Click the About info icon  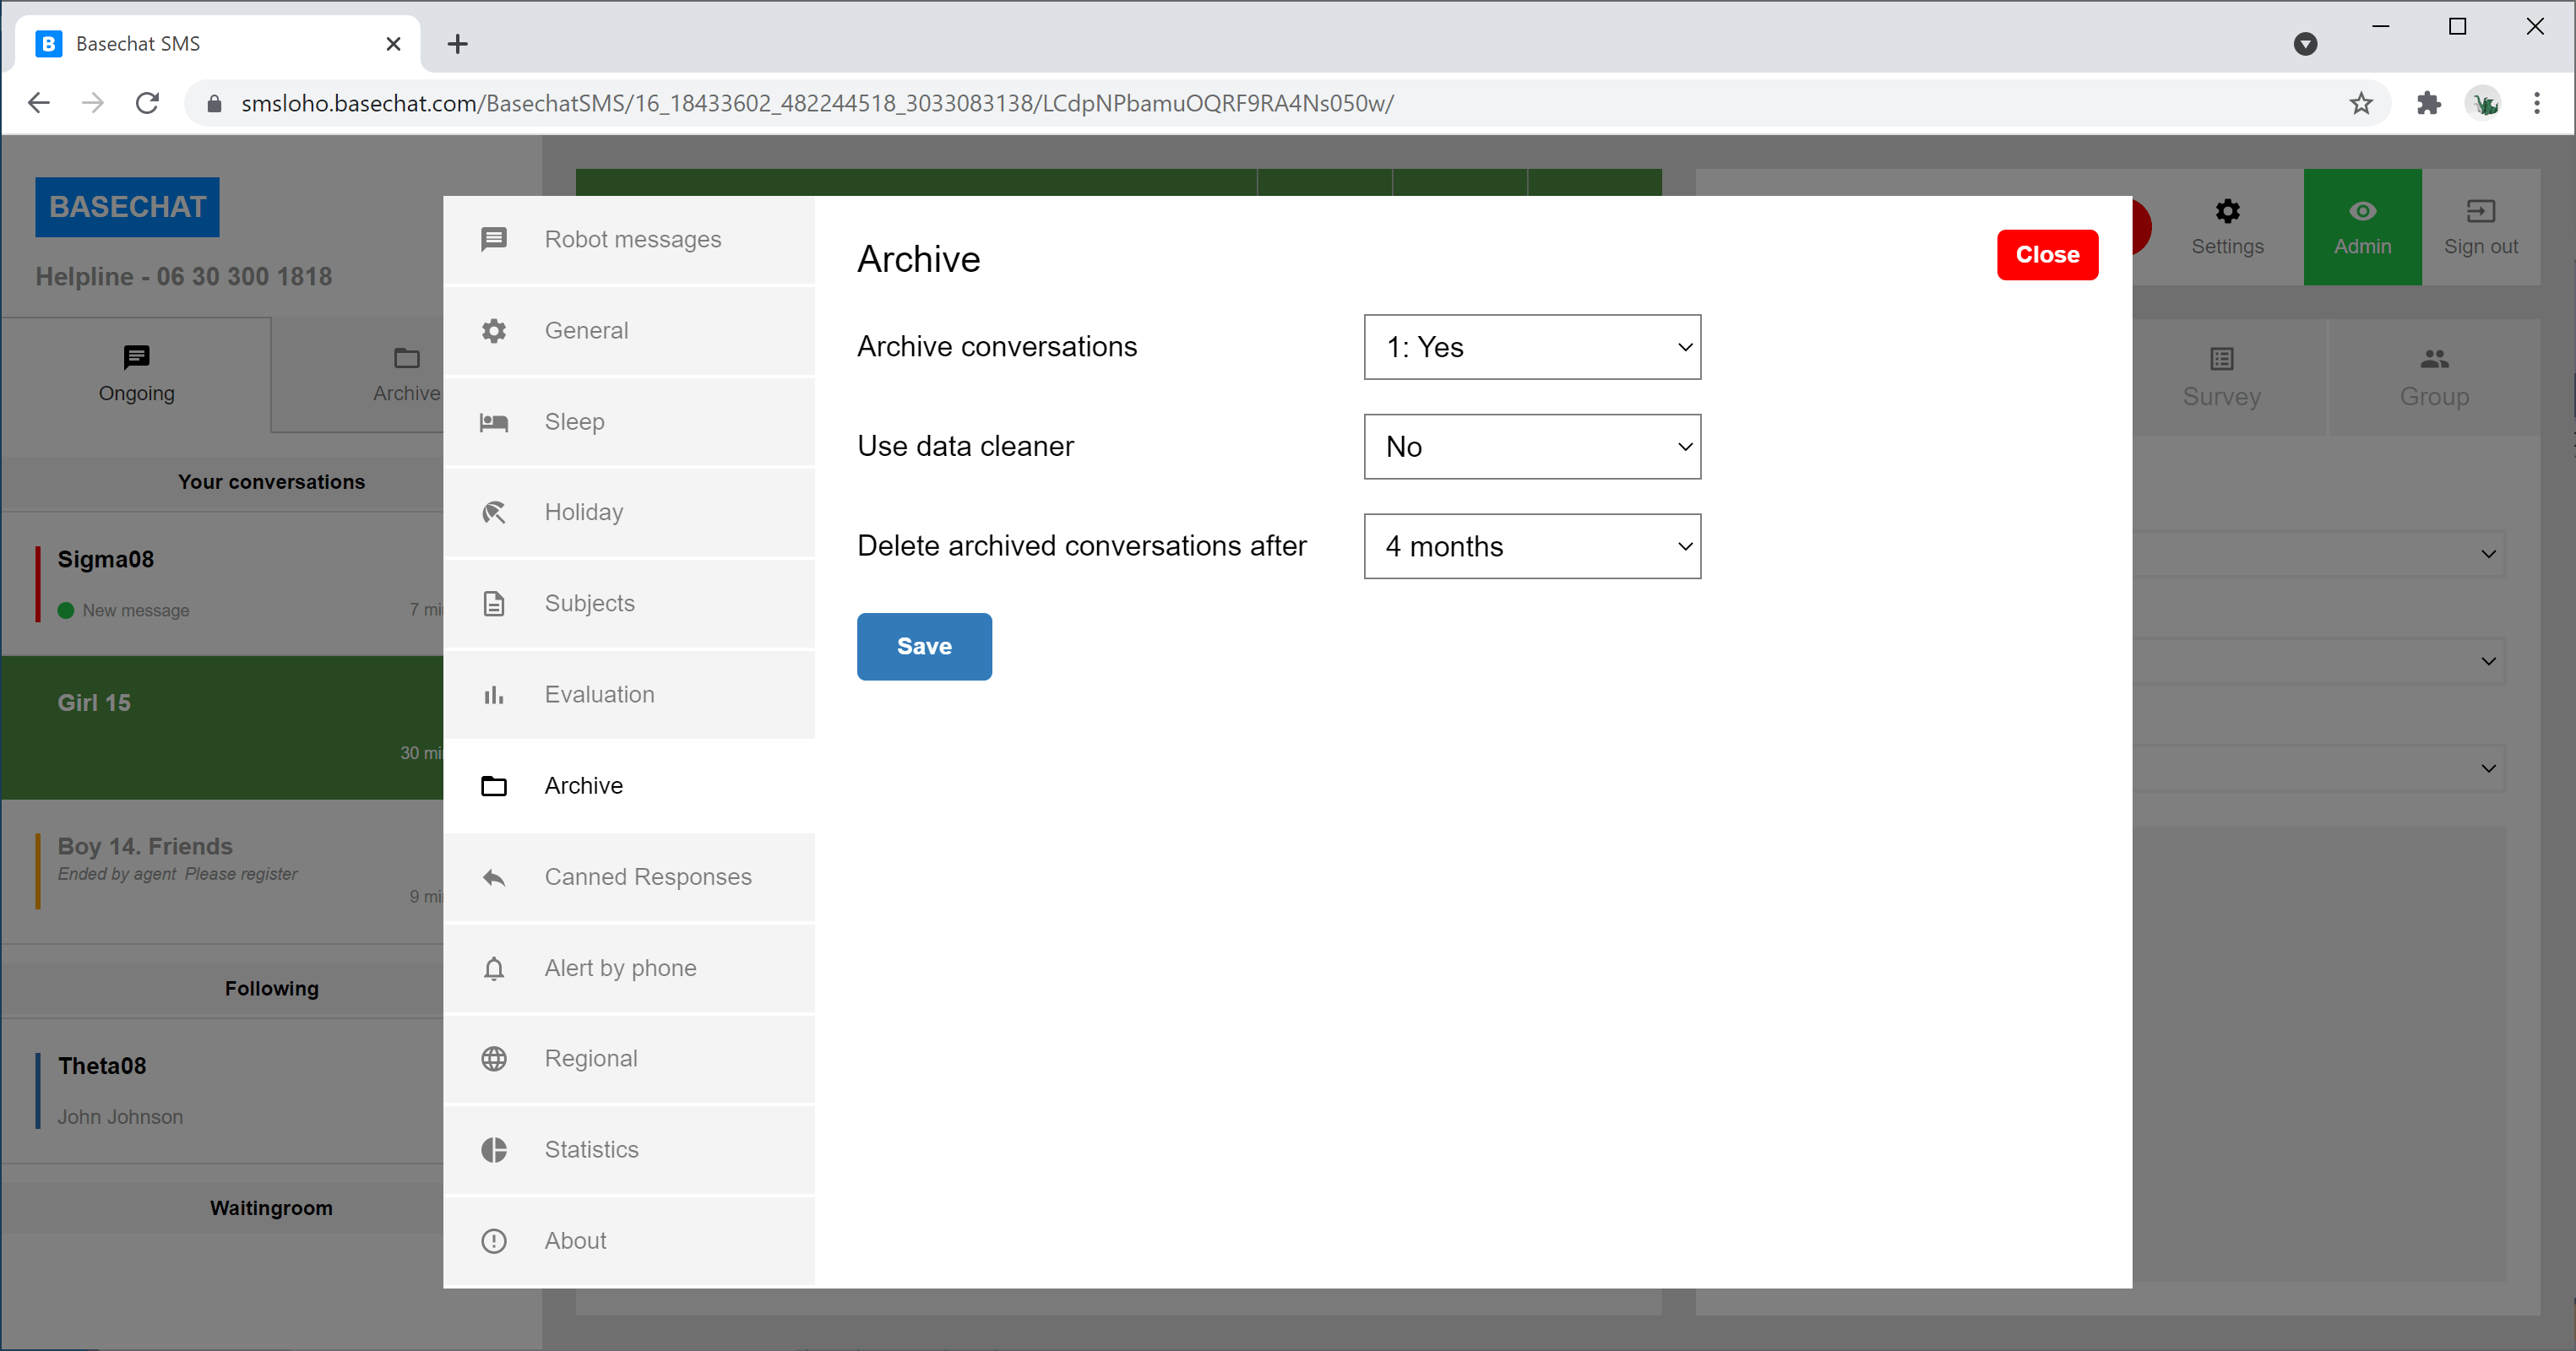coord(494,1241)
